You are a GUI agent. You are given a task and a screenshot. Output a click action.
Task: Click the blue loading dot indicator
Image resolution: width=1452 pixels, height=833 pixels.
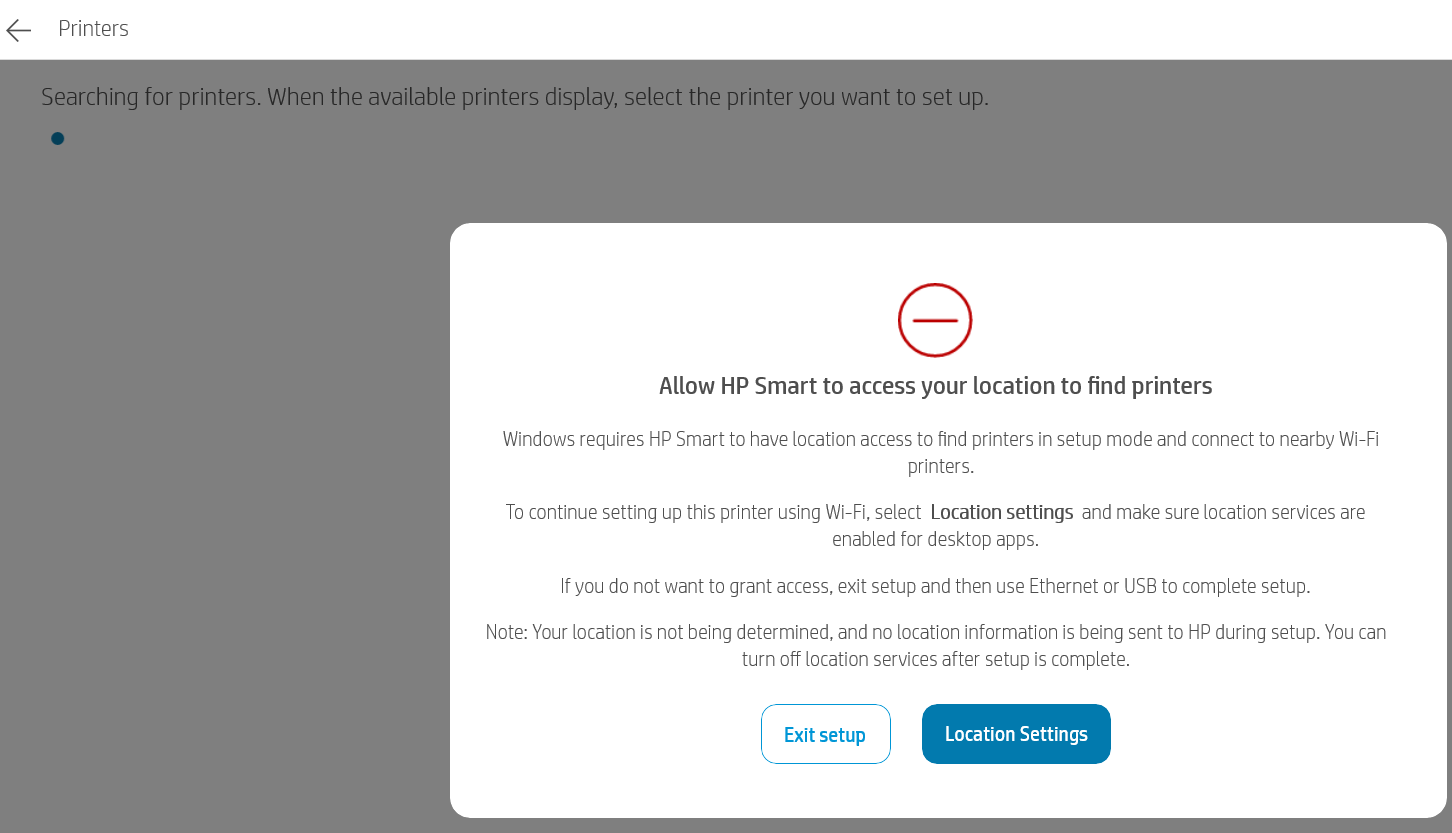click(x=58, y=139)
